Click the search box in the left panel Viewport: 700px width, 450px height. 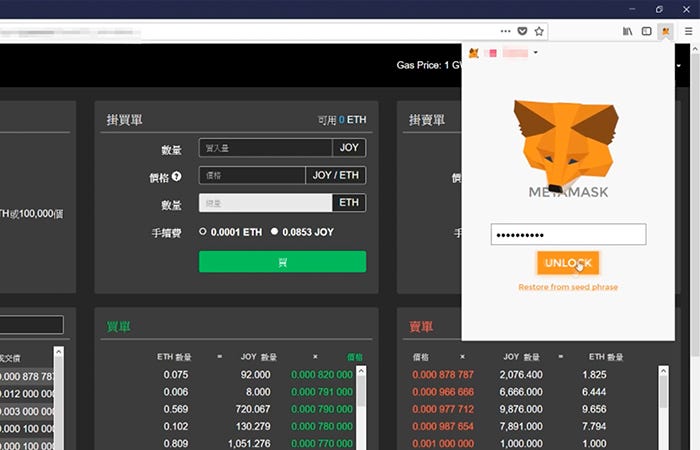click(x=31, y=325)
